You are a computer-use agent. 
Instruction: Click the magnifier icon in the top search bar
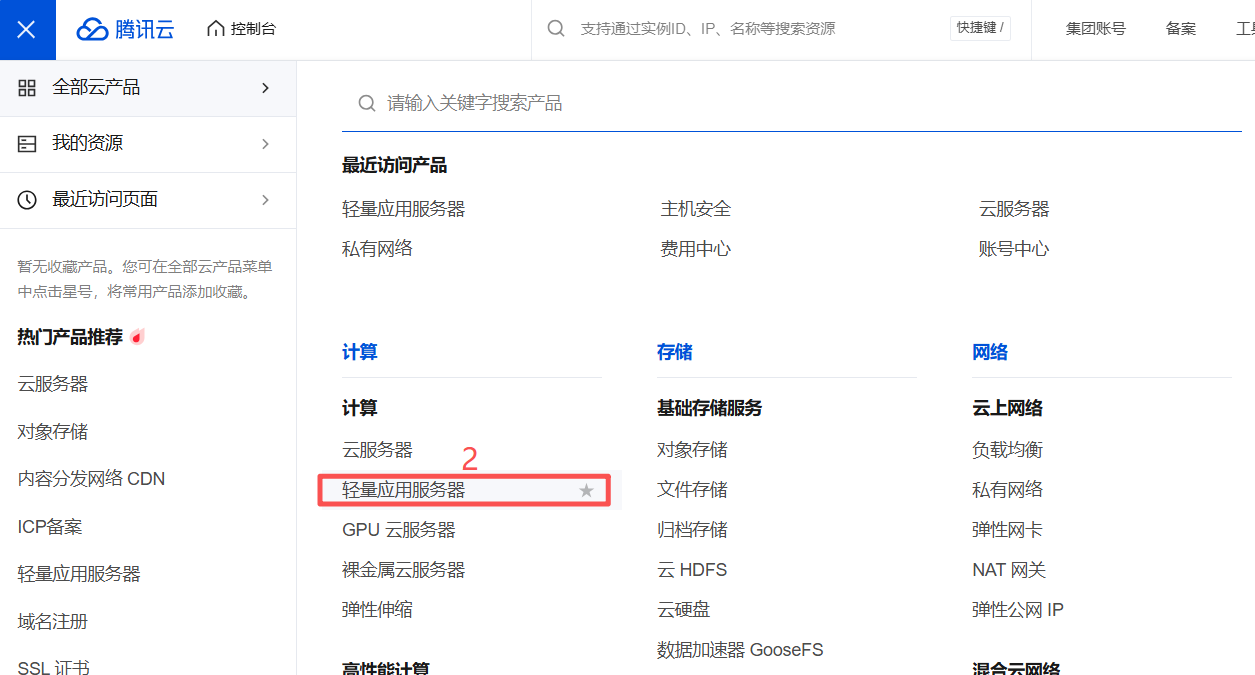tap(556, 28)
